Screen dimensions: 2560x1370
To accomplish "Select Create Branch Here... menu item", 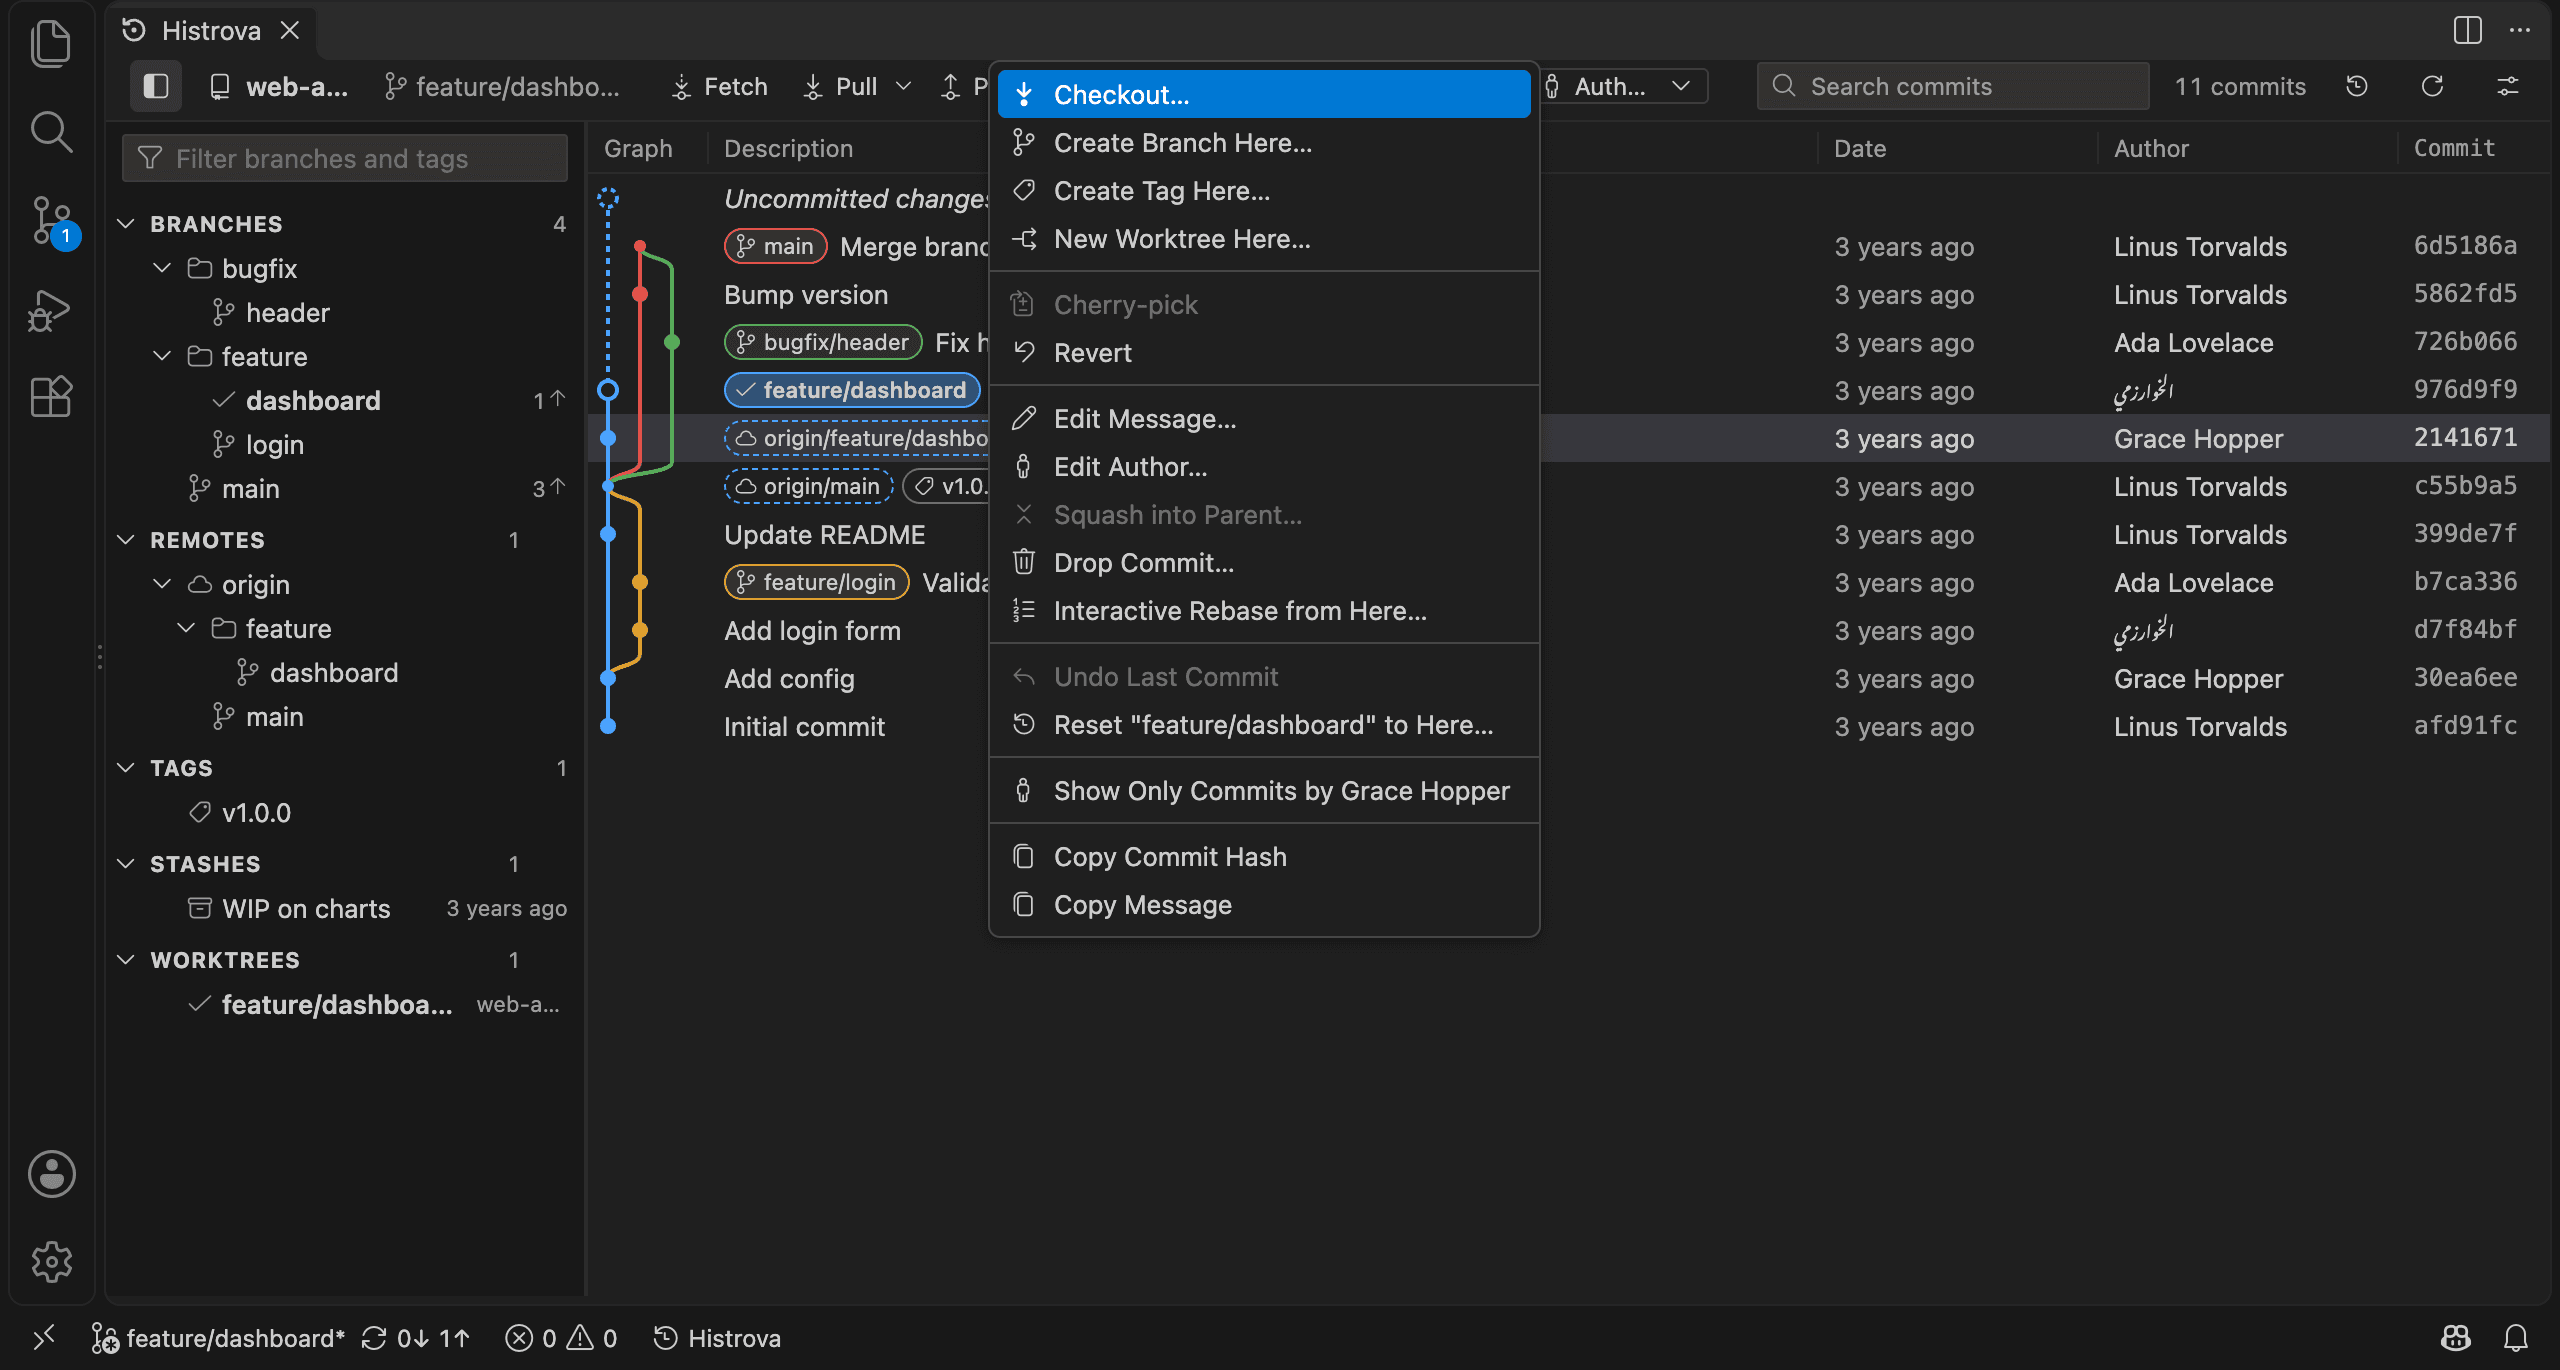I will coord(1264,143).
